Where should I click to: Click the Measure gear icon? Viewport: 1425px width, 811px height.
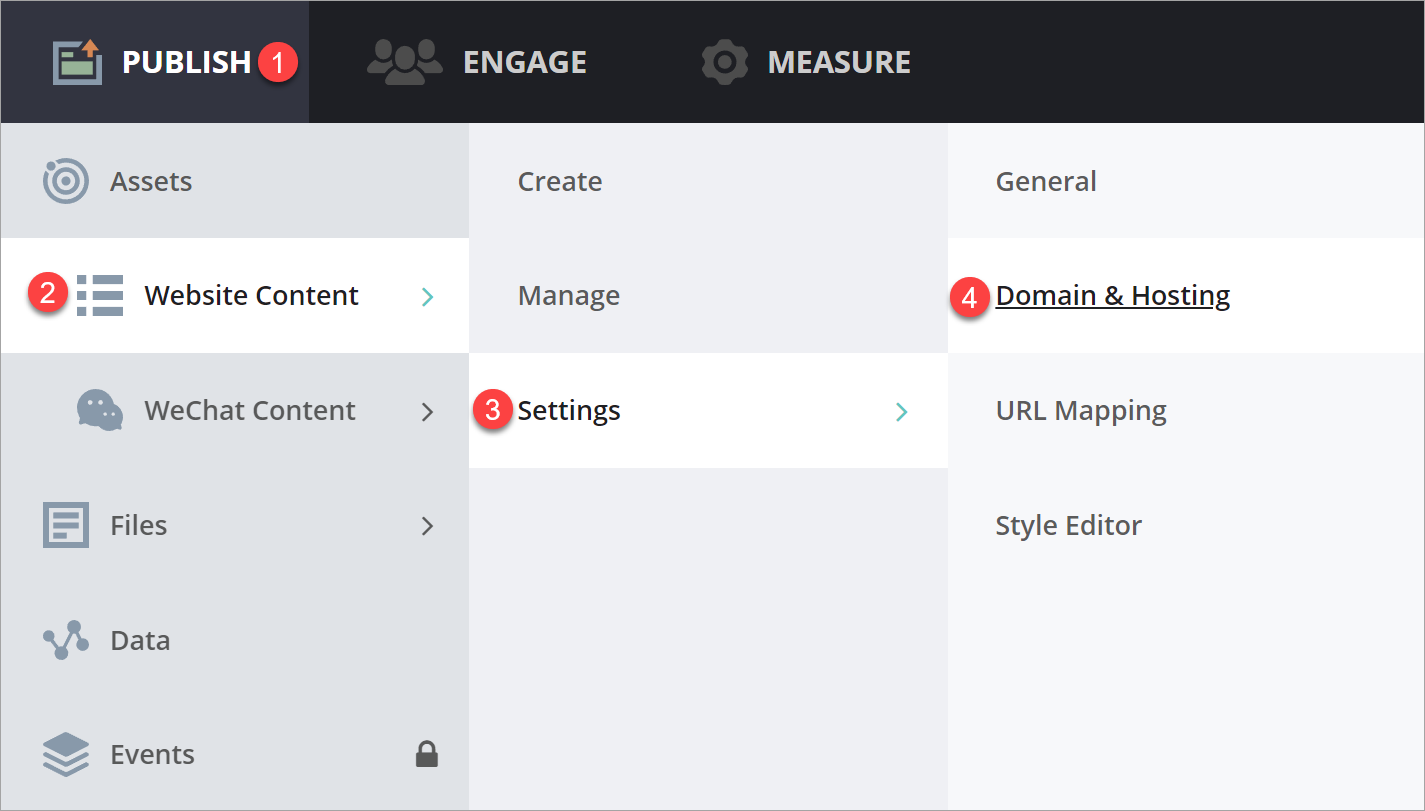click(725, 62)
